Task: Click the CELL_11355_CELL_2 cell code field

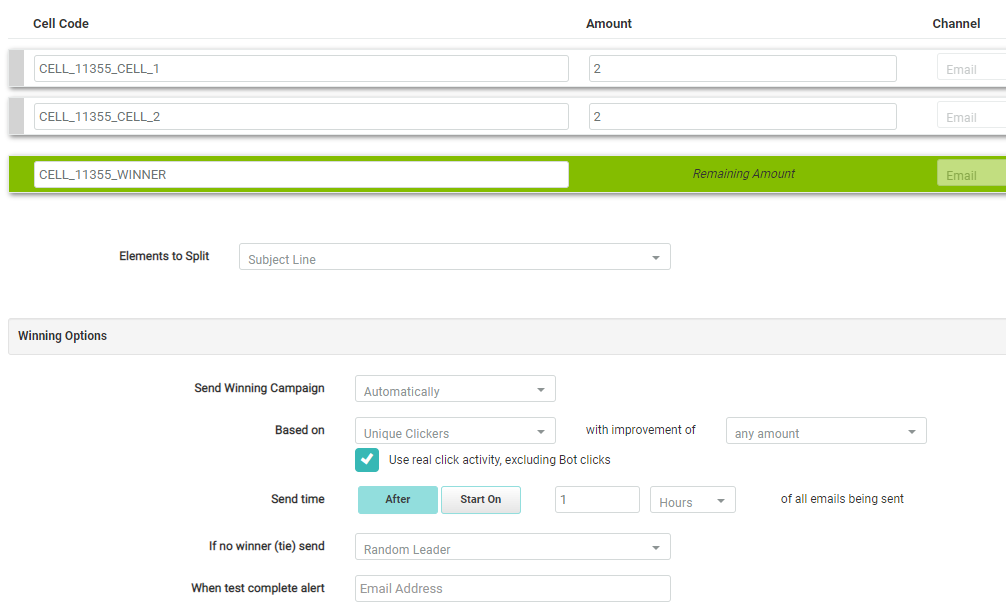Action: [300, 117]
